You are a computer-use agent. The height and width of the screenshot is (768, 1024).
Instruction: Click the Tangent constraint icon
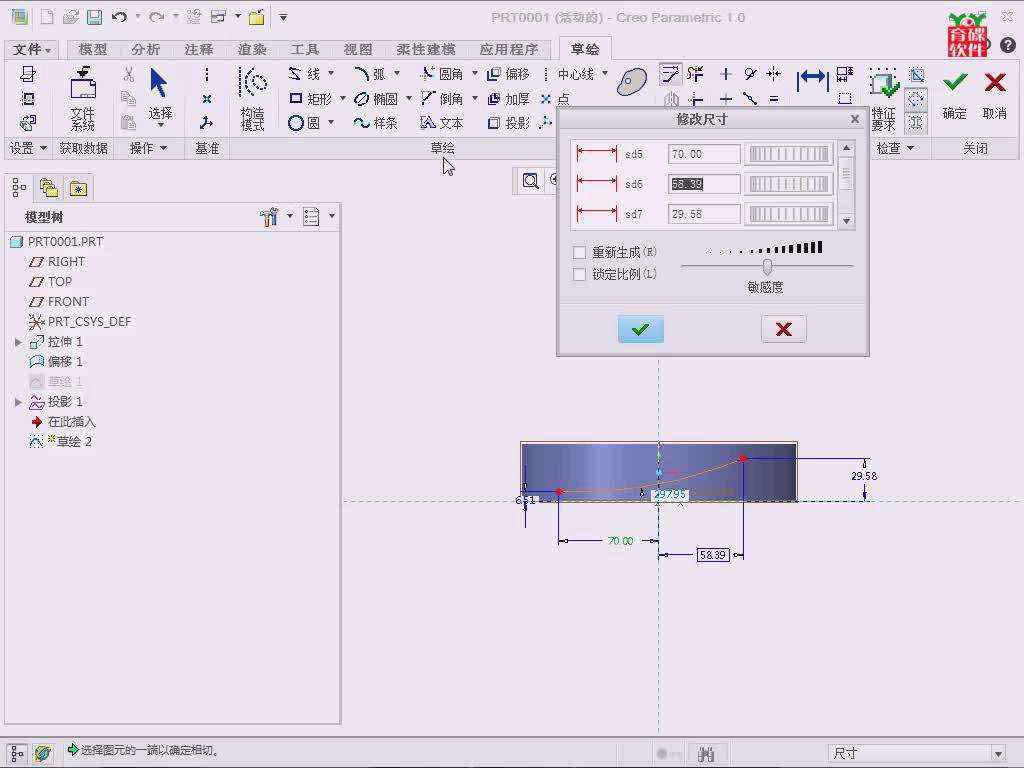pos(750,74)
